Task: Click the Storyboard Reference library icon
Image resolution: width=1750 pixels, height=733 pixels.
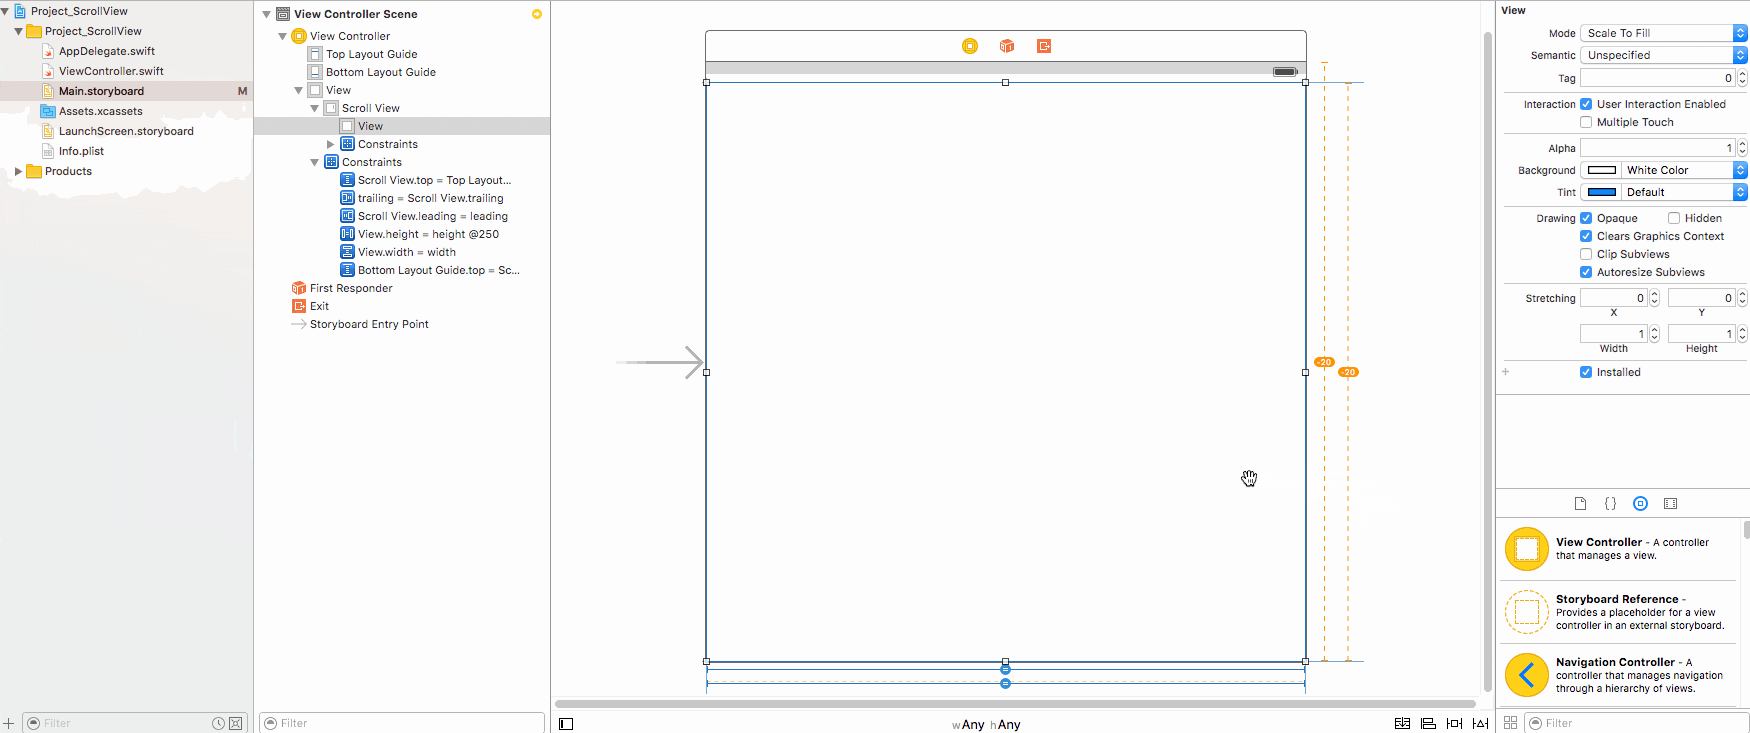Action: (1526, 612)
